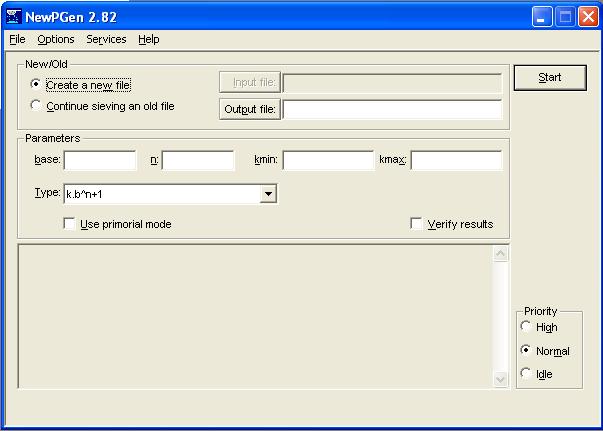Click the log area scrollbar down arrow
This screenshot has width=603, height=431.
pos(501,379)
